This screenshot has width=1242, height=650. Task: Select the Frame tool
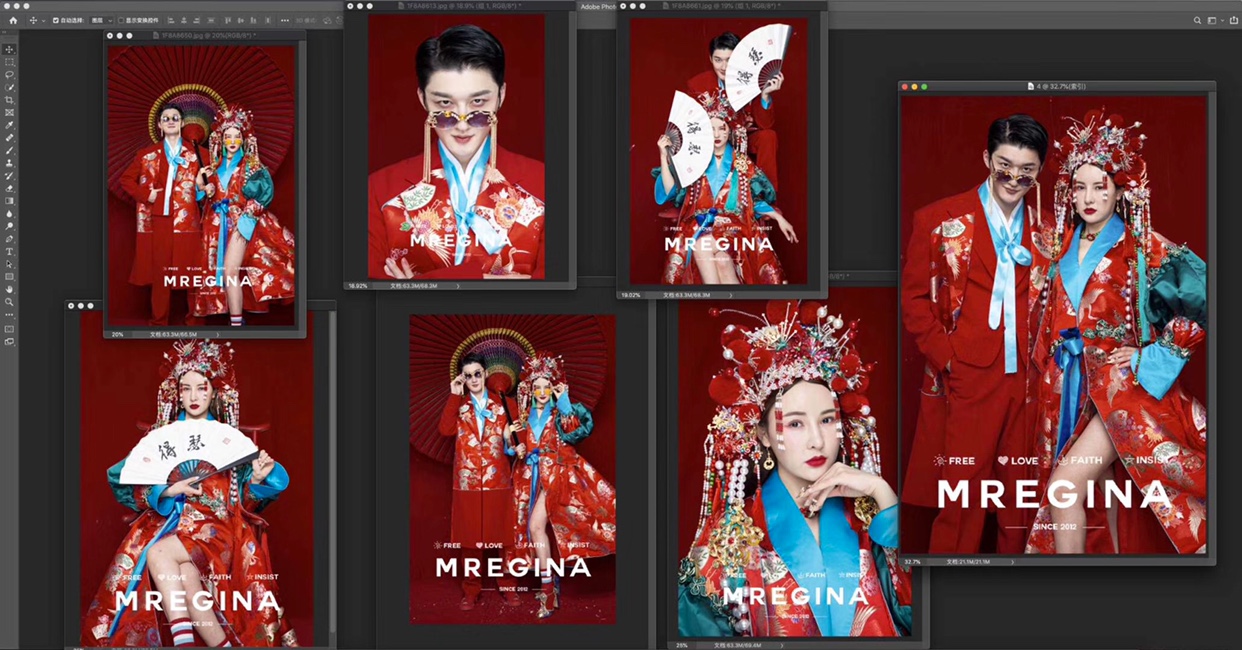click(x=9, y=112)
